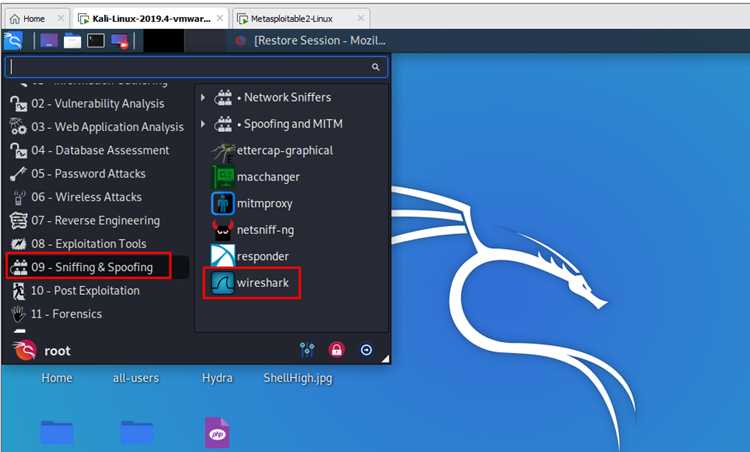Launch ettercap-graphical from the menu label

[285, 151]
